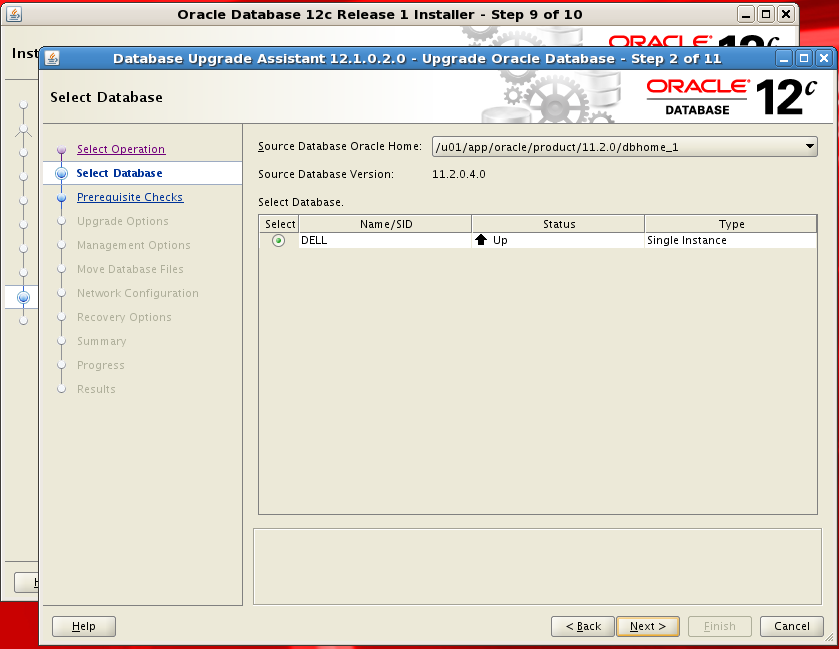Click the Select Operation step bullet icon
Image resolution: width=839 pixels, height=649 pixels.
[x=62, y=150]
